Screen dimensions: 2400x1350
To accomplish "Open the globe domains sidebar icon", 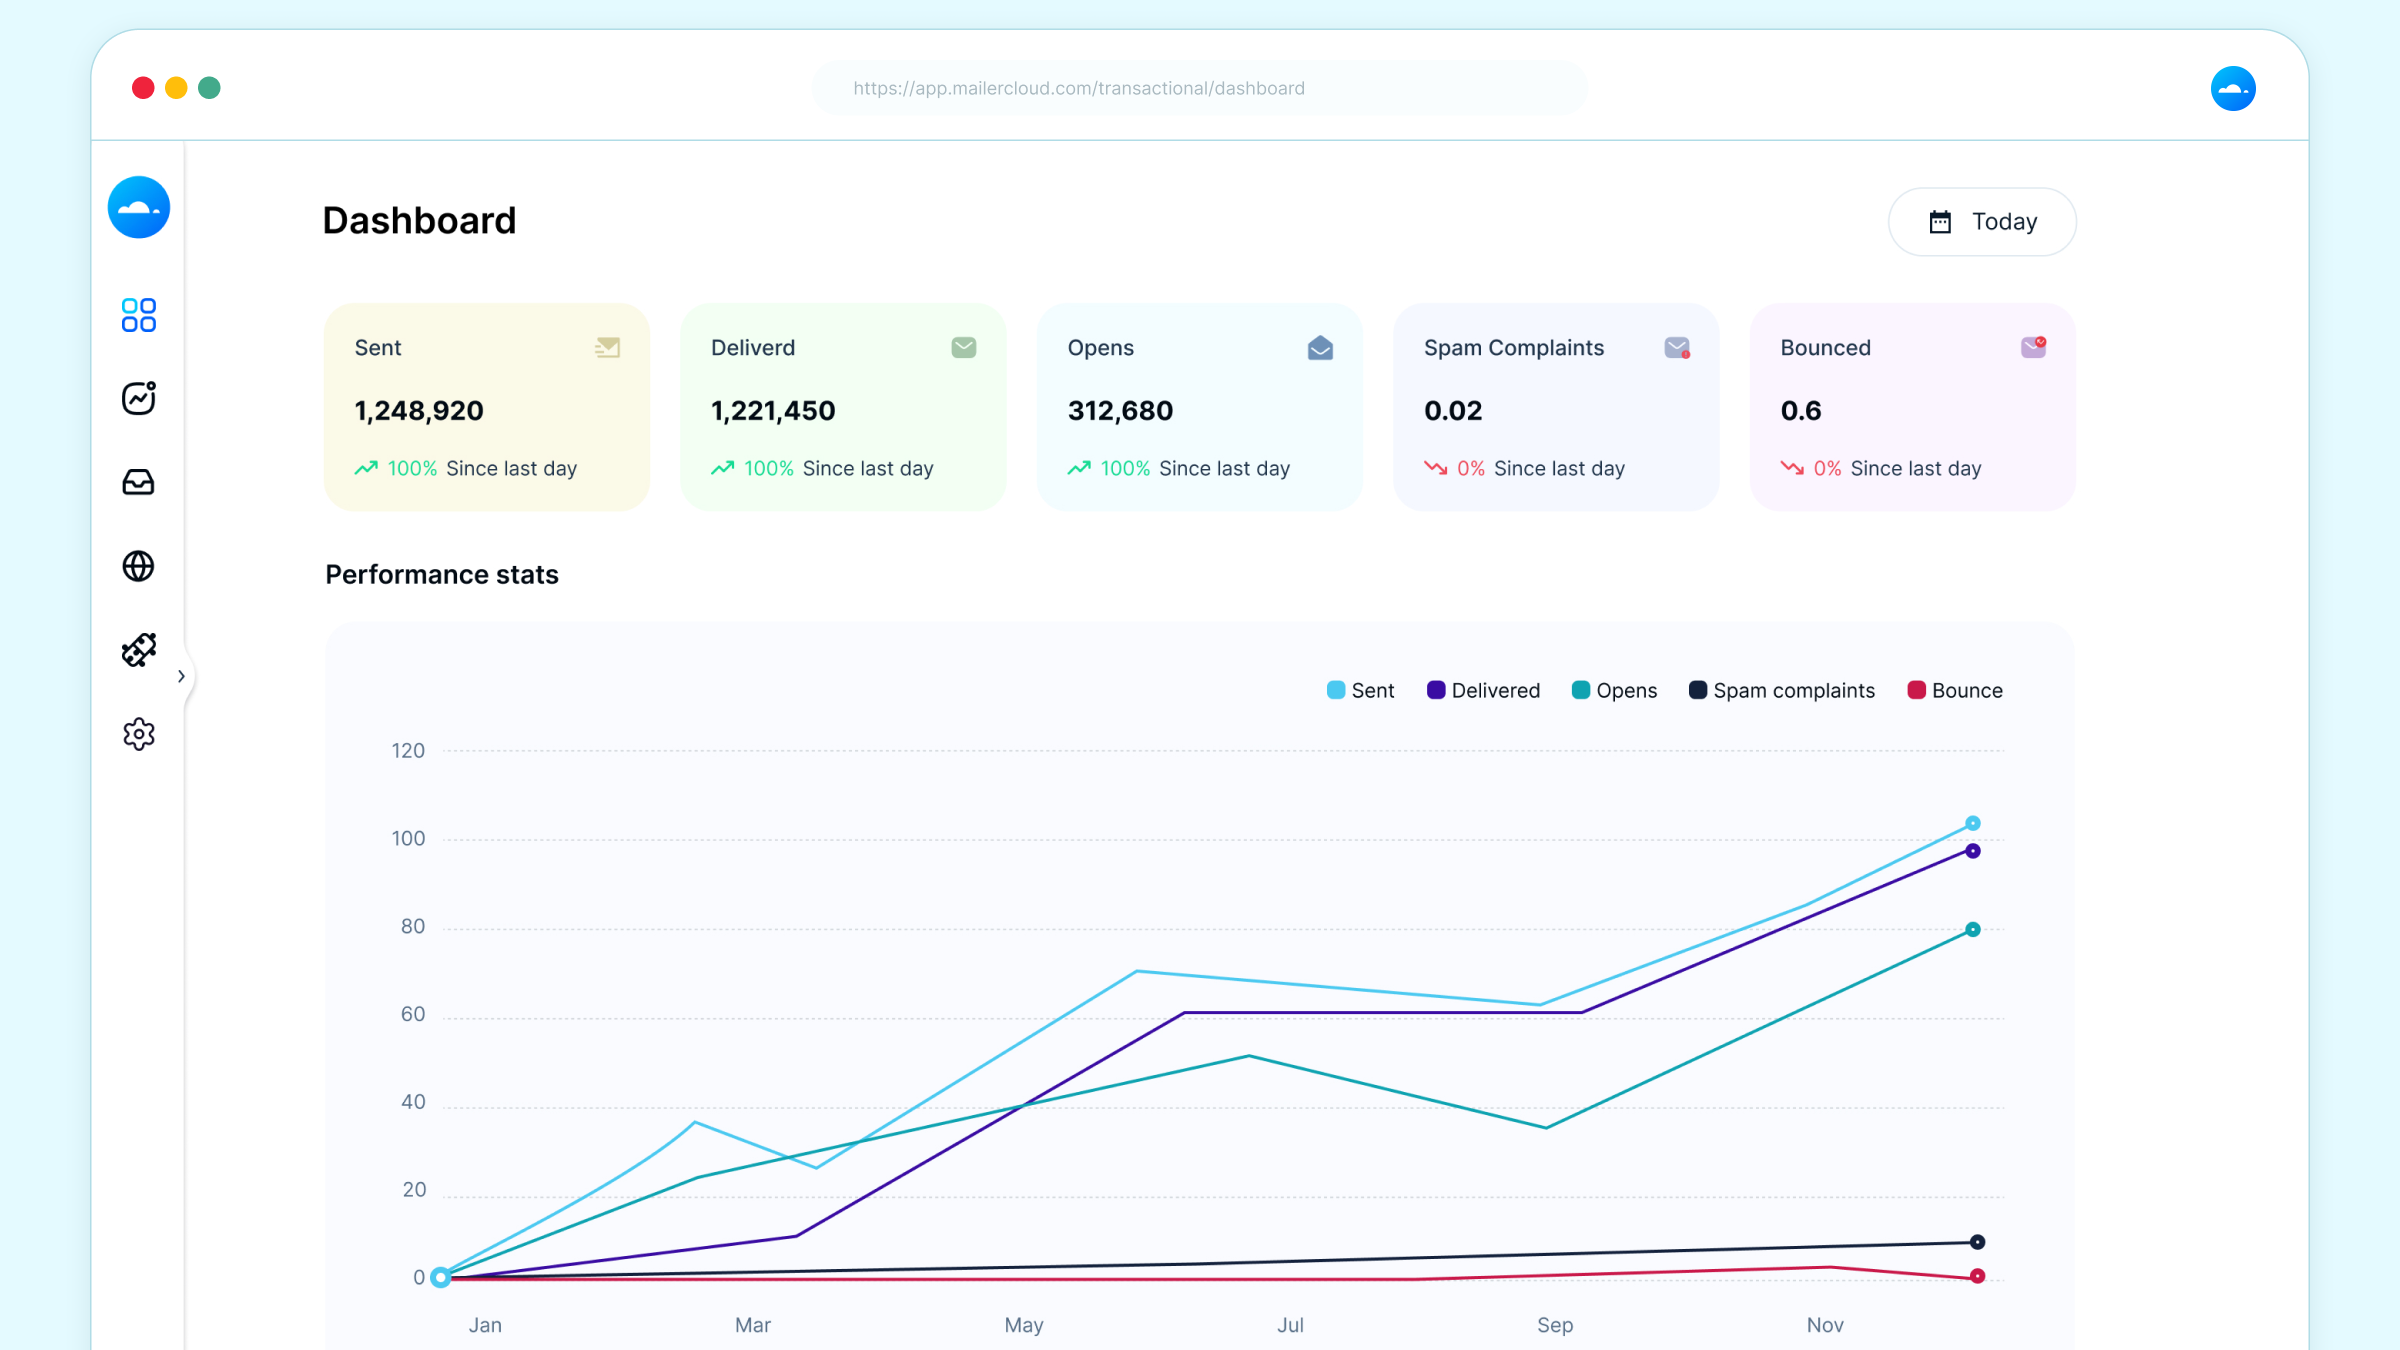I will click(x=138, y=566).
